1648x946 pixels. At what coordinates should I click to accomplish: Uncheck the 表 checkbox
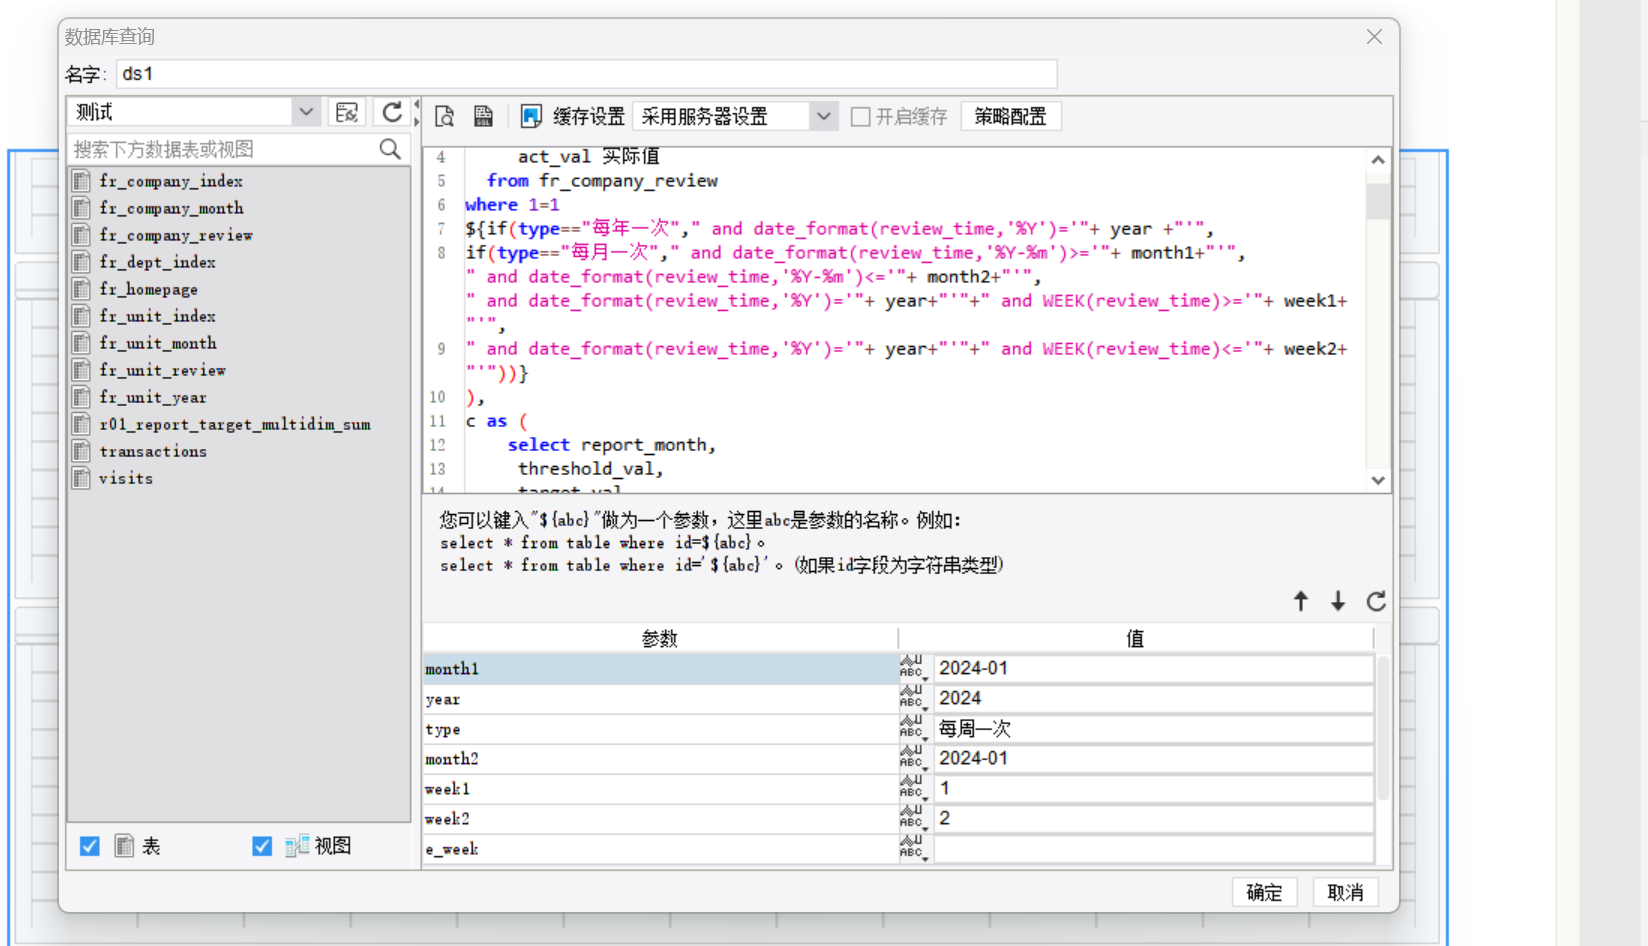[x=90, y=846]
